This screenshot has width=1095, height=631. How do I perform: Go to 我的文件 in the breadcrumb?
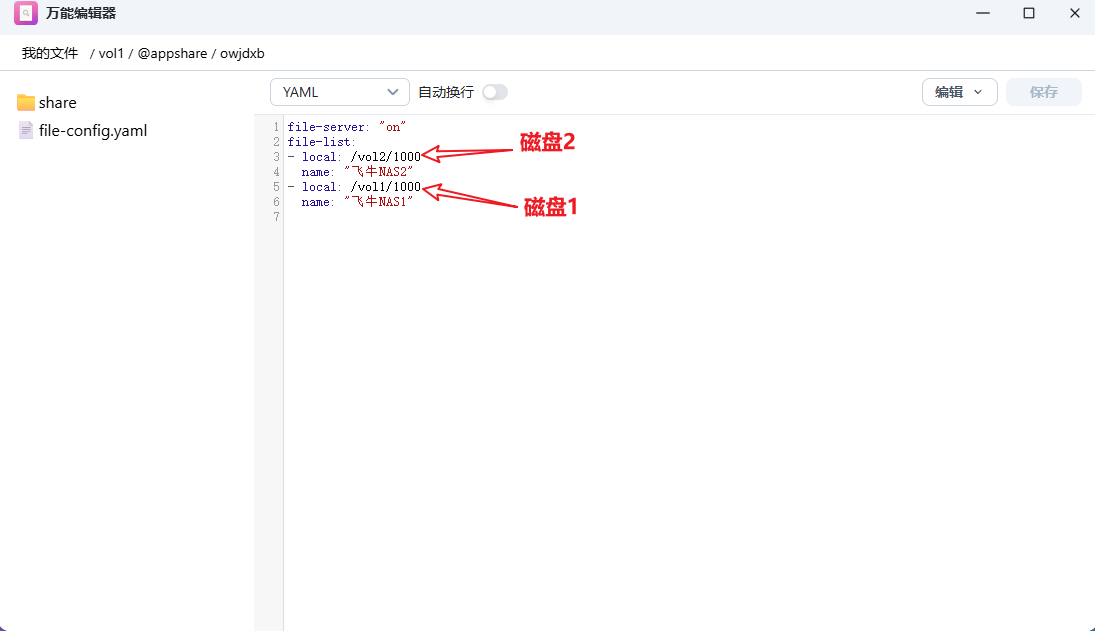[50, 54]
